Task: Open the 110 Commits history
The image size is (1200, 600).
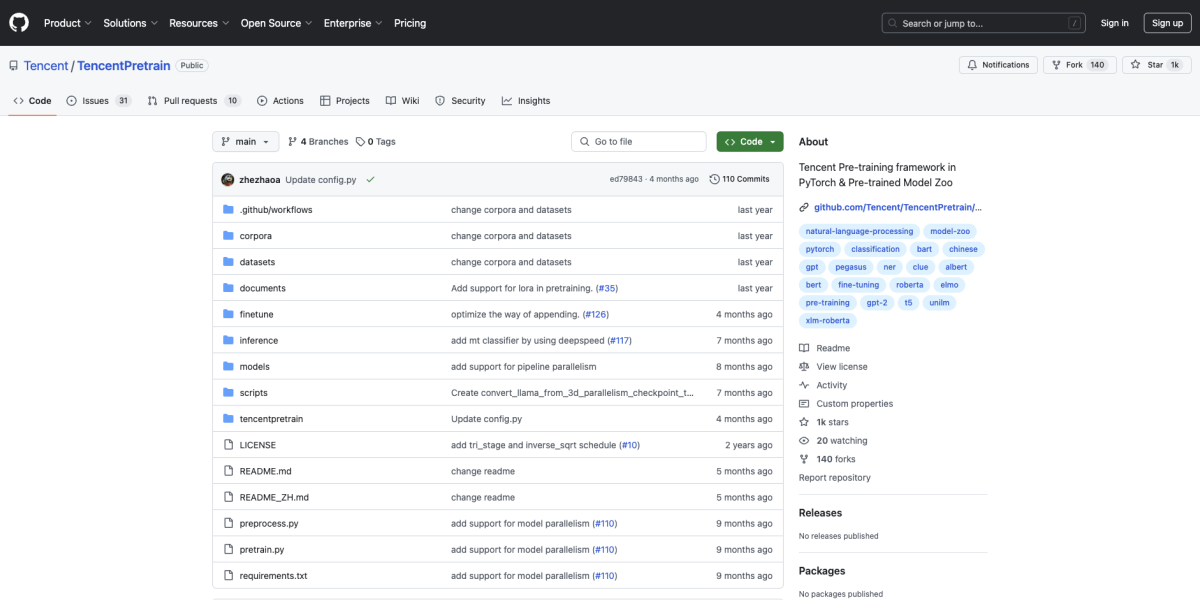Action: 739,179
